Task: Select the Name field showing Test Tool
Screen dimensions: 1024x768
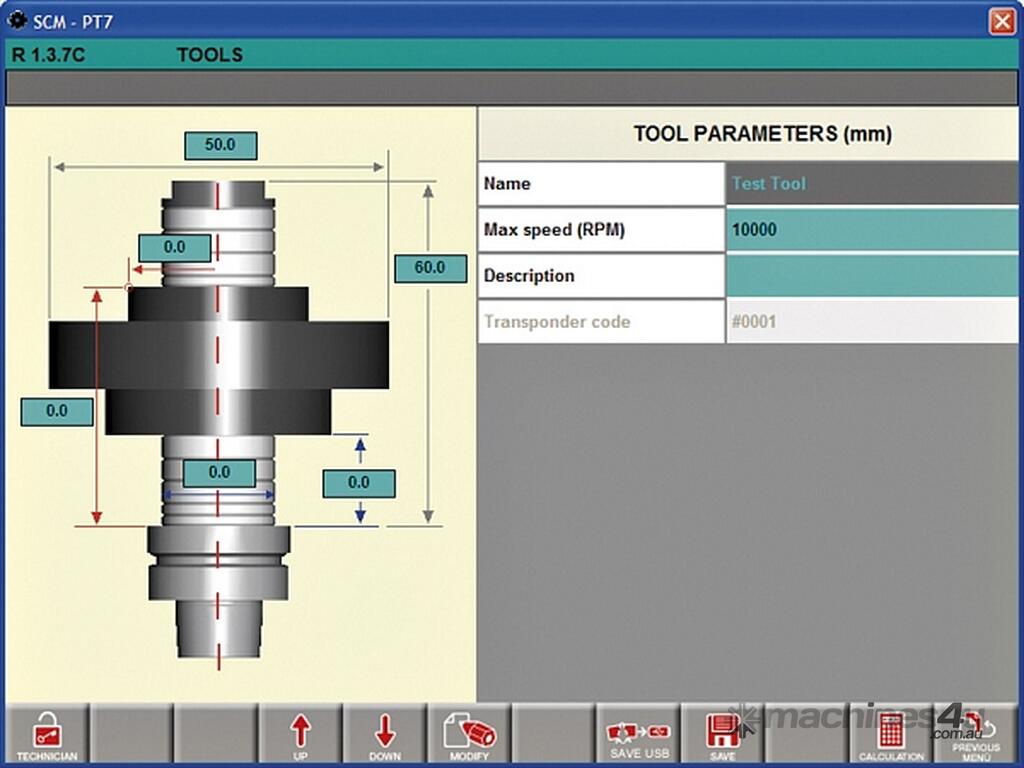Action: click(871, 184)
